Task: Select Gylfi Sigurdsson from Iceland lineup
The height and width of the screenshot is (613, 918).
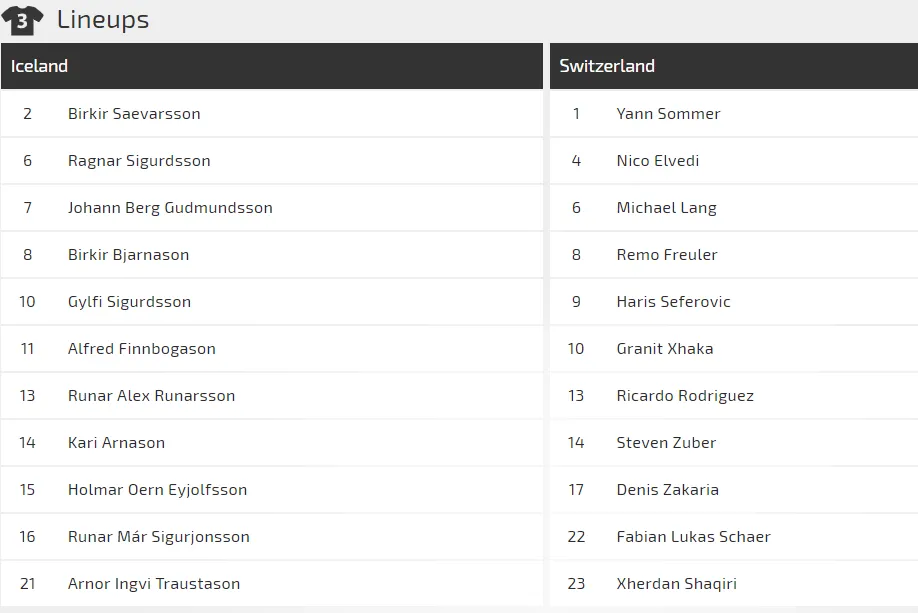Action: click(x=129, y=302)
